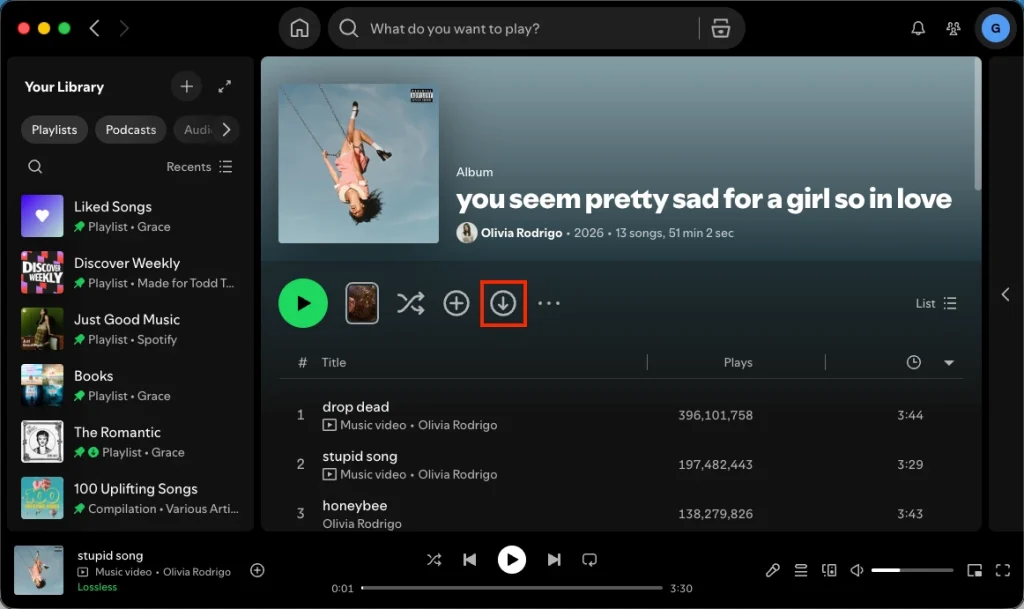Sort tracks by duration clock icon
Screen dimensions: 1024x609
914,362
